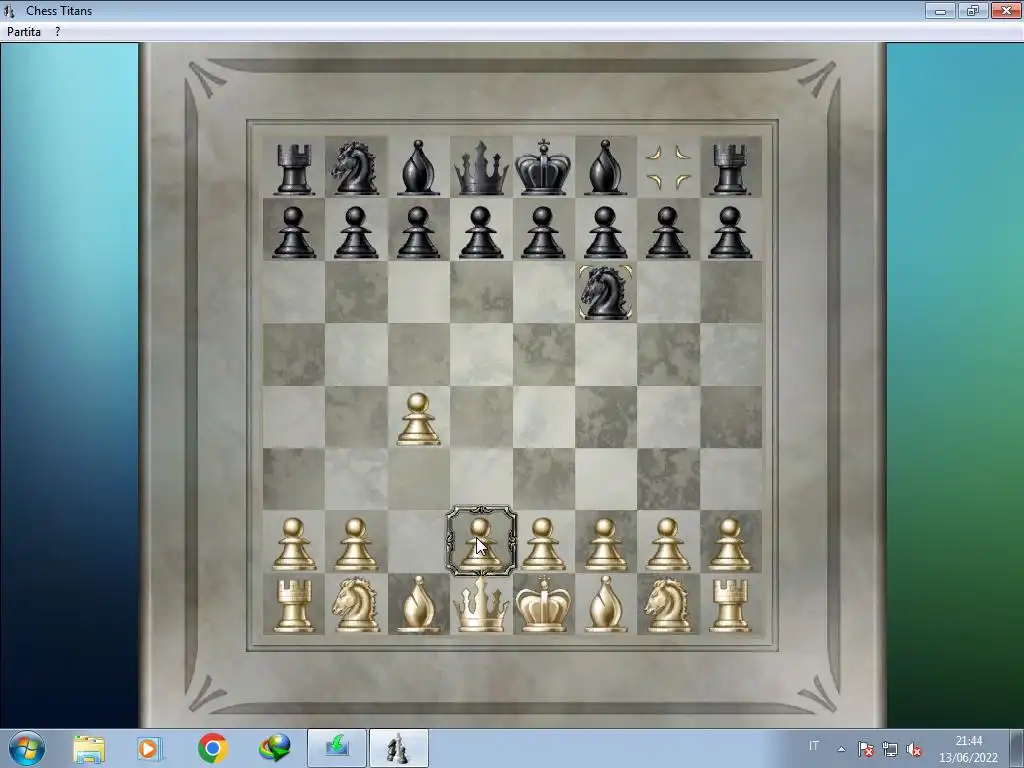The image size is (1024, 768).
Task: Show hidden system tray icons
Action: pos(842,749)
